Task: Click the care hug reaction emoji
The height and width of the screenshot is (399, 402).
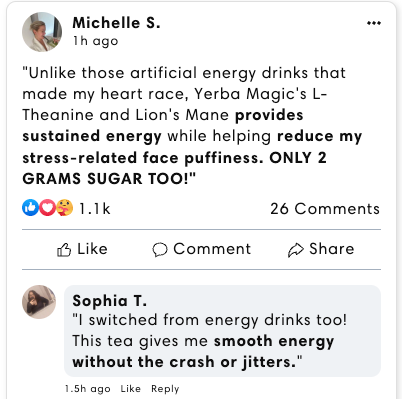Action: 65,207
